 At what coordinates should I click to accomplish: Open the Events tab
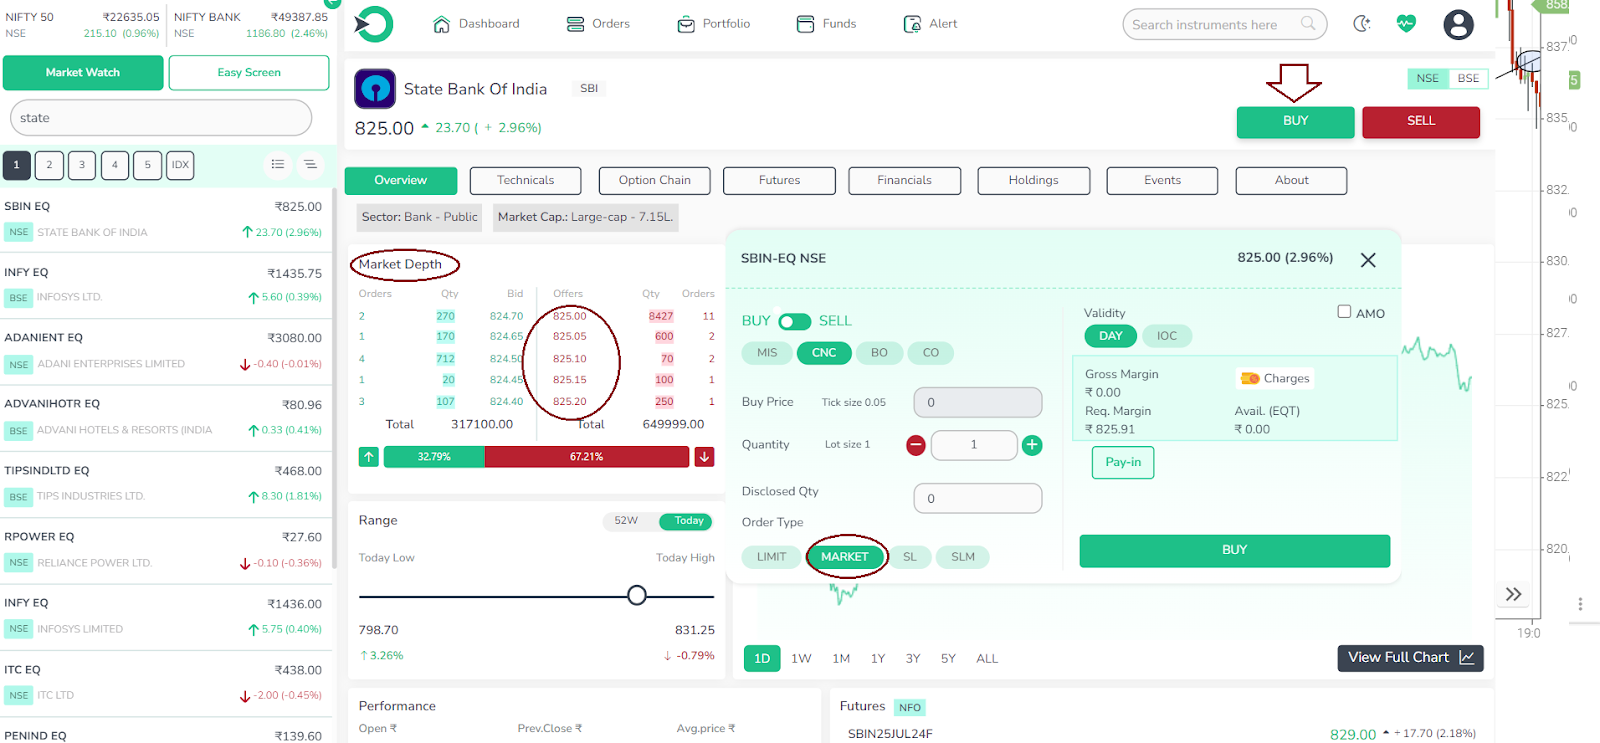1162,181
